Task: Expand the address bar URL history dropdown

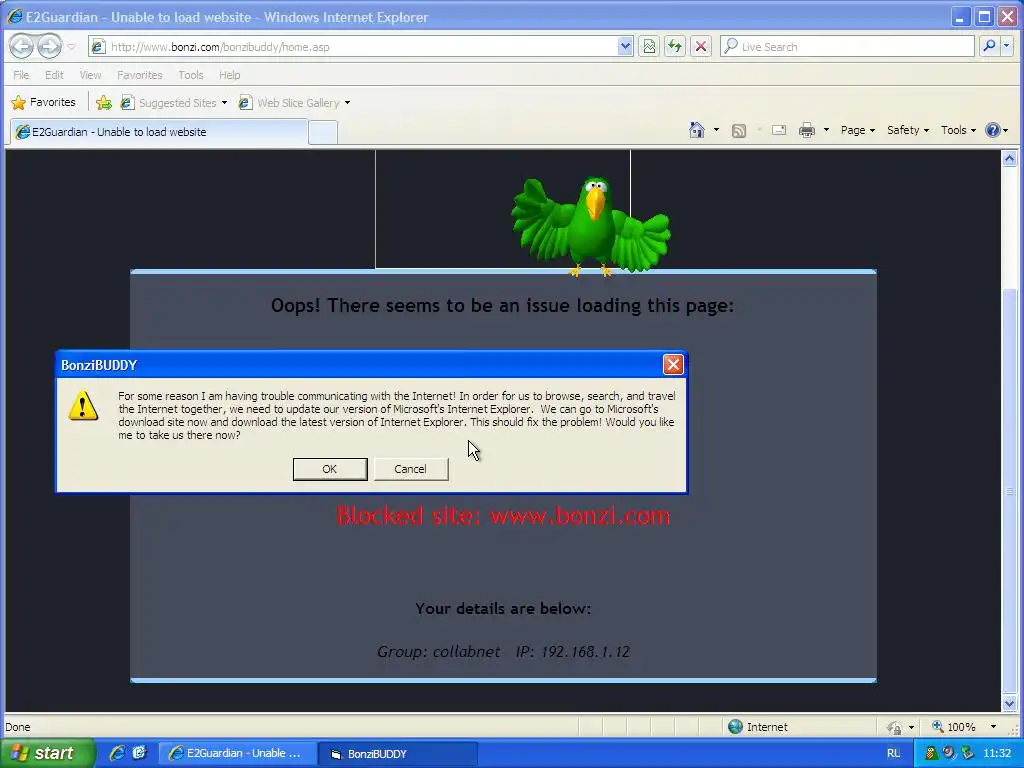Action: click(625, 46)
